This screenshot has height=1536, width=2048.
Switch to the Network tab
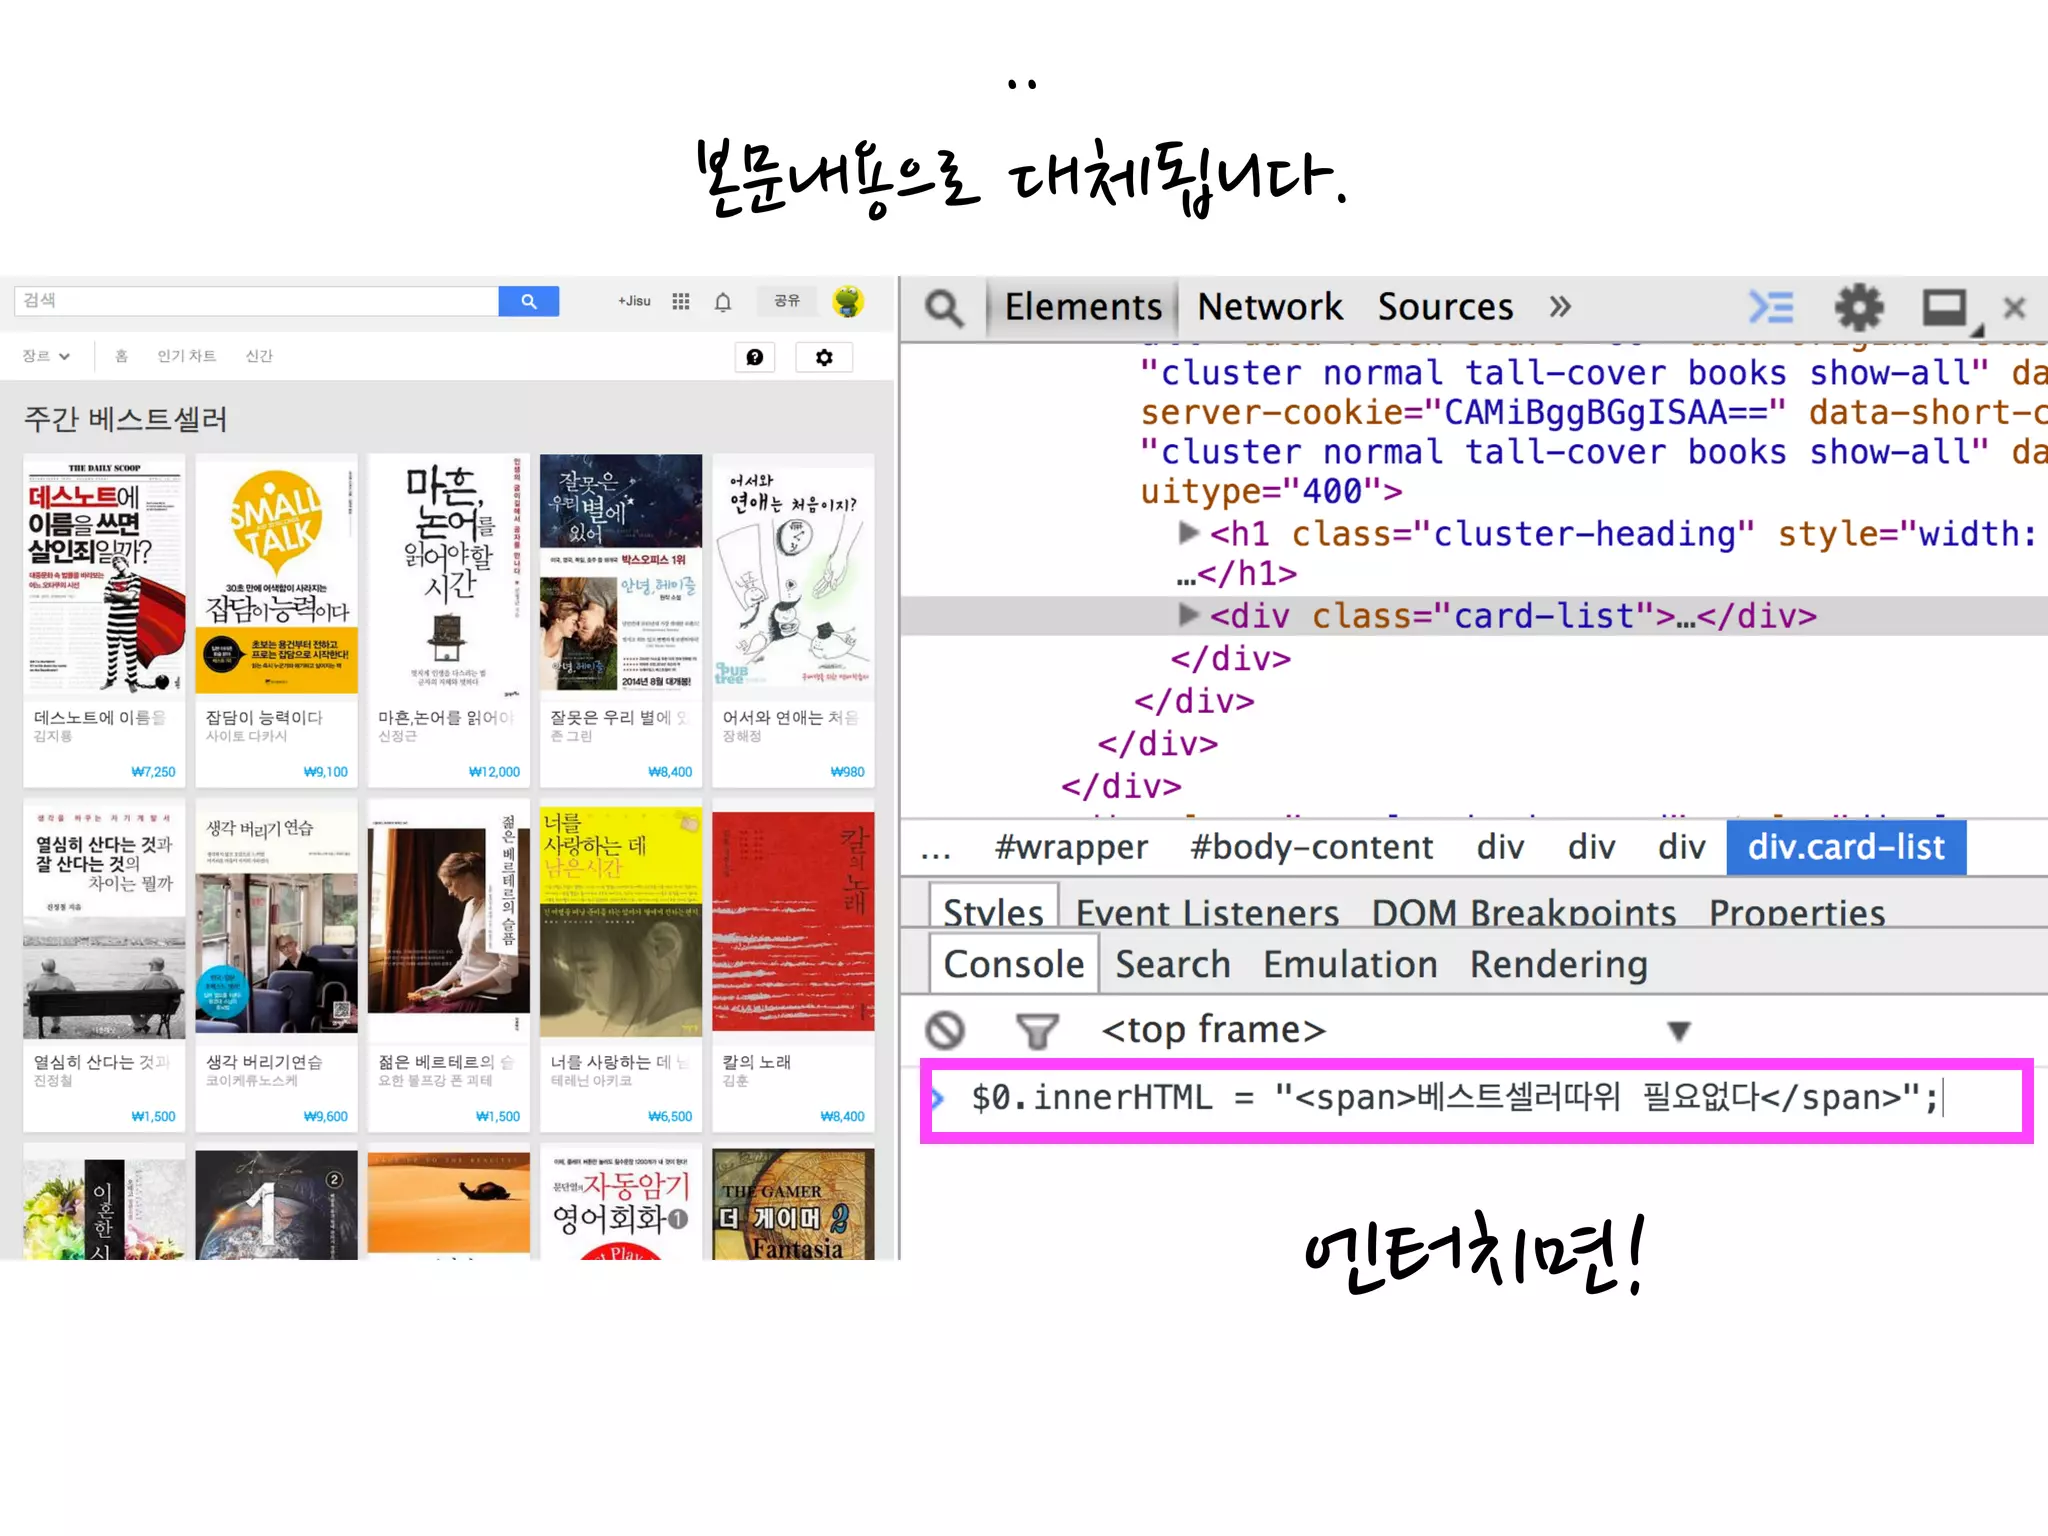(1269, 307)
